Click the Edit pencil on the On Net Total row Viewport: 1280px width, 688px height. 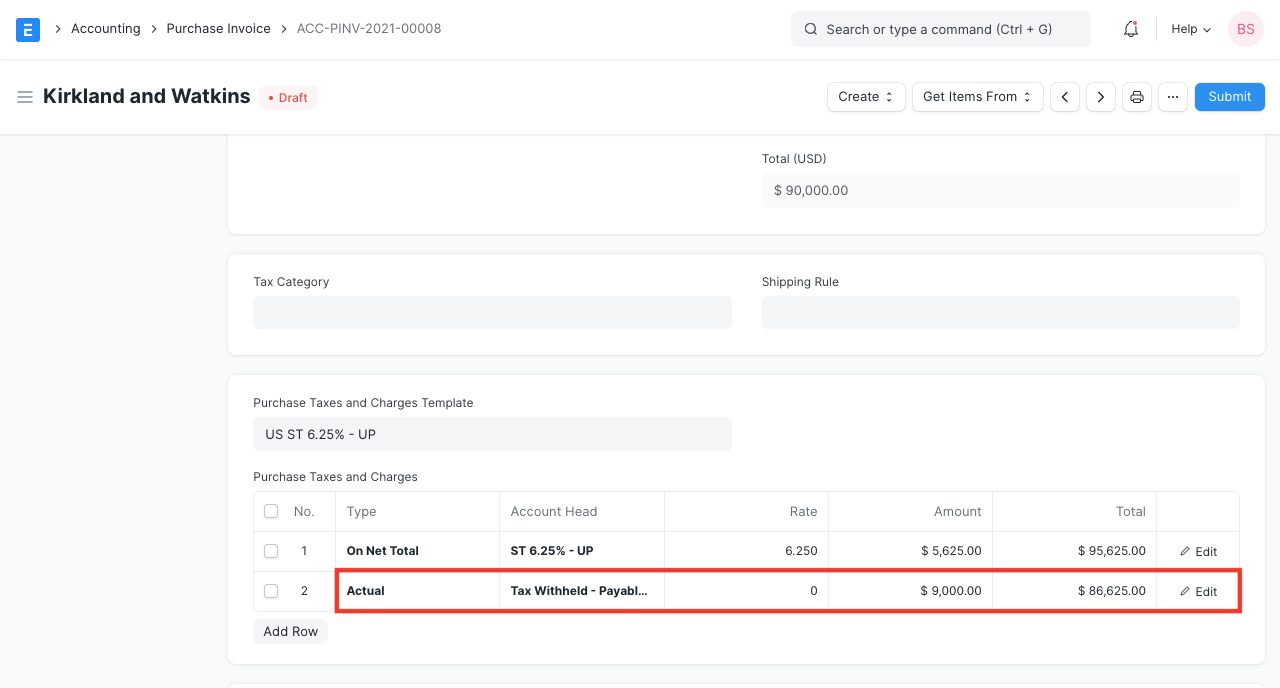[1198, 551]
